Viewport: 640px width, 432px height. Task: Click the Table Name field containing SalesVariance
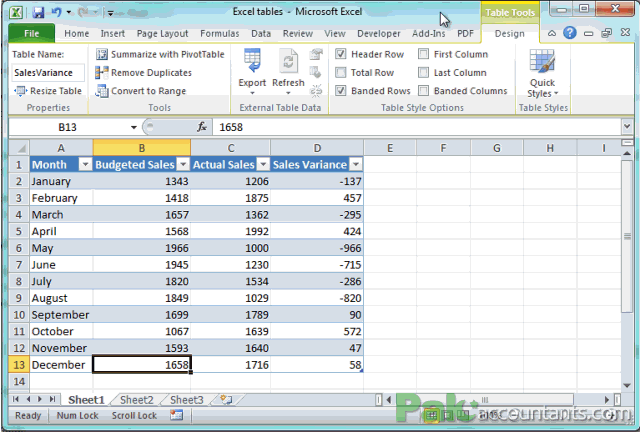point(48,73)
